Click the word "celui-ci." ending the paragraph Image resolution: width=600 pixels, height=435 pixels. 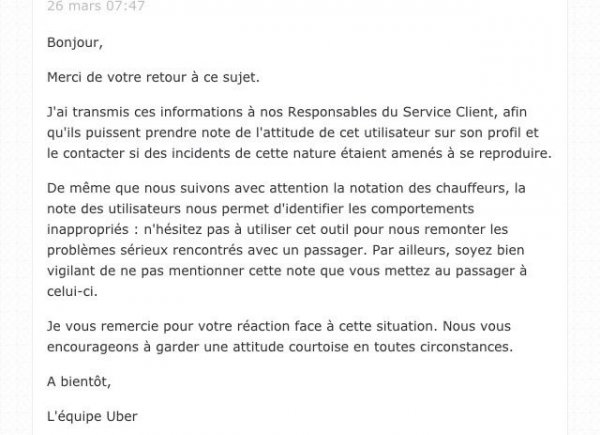[72, 292]
